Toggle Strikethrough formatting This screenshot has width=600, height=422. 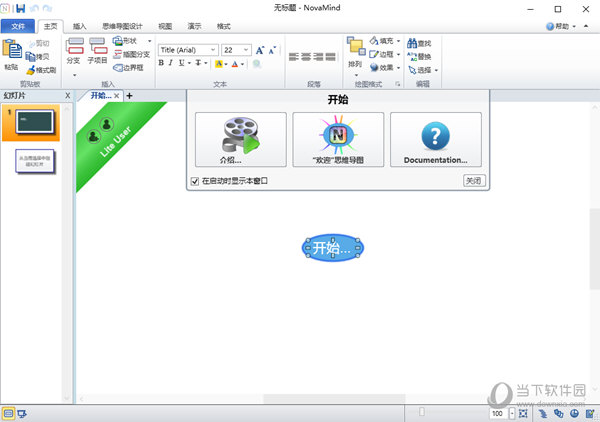coord(198,63)
